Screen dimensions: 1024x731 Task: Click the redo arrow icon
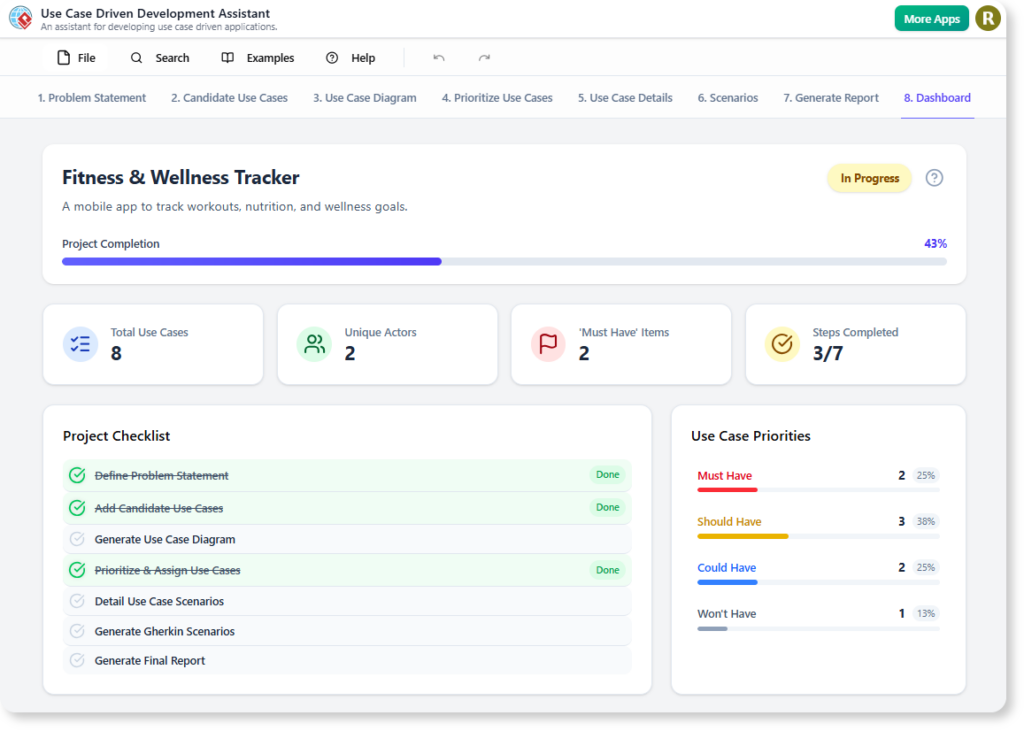(x=484, y=58)
